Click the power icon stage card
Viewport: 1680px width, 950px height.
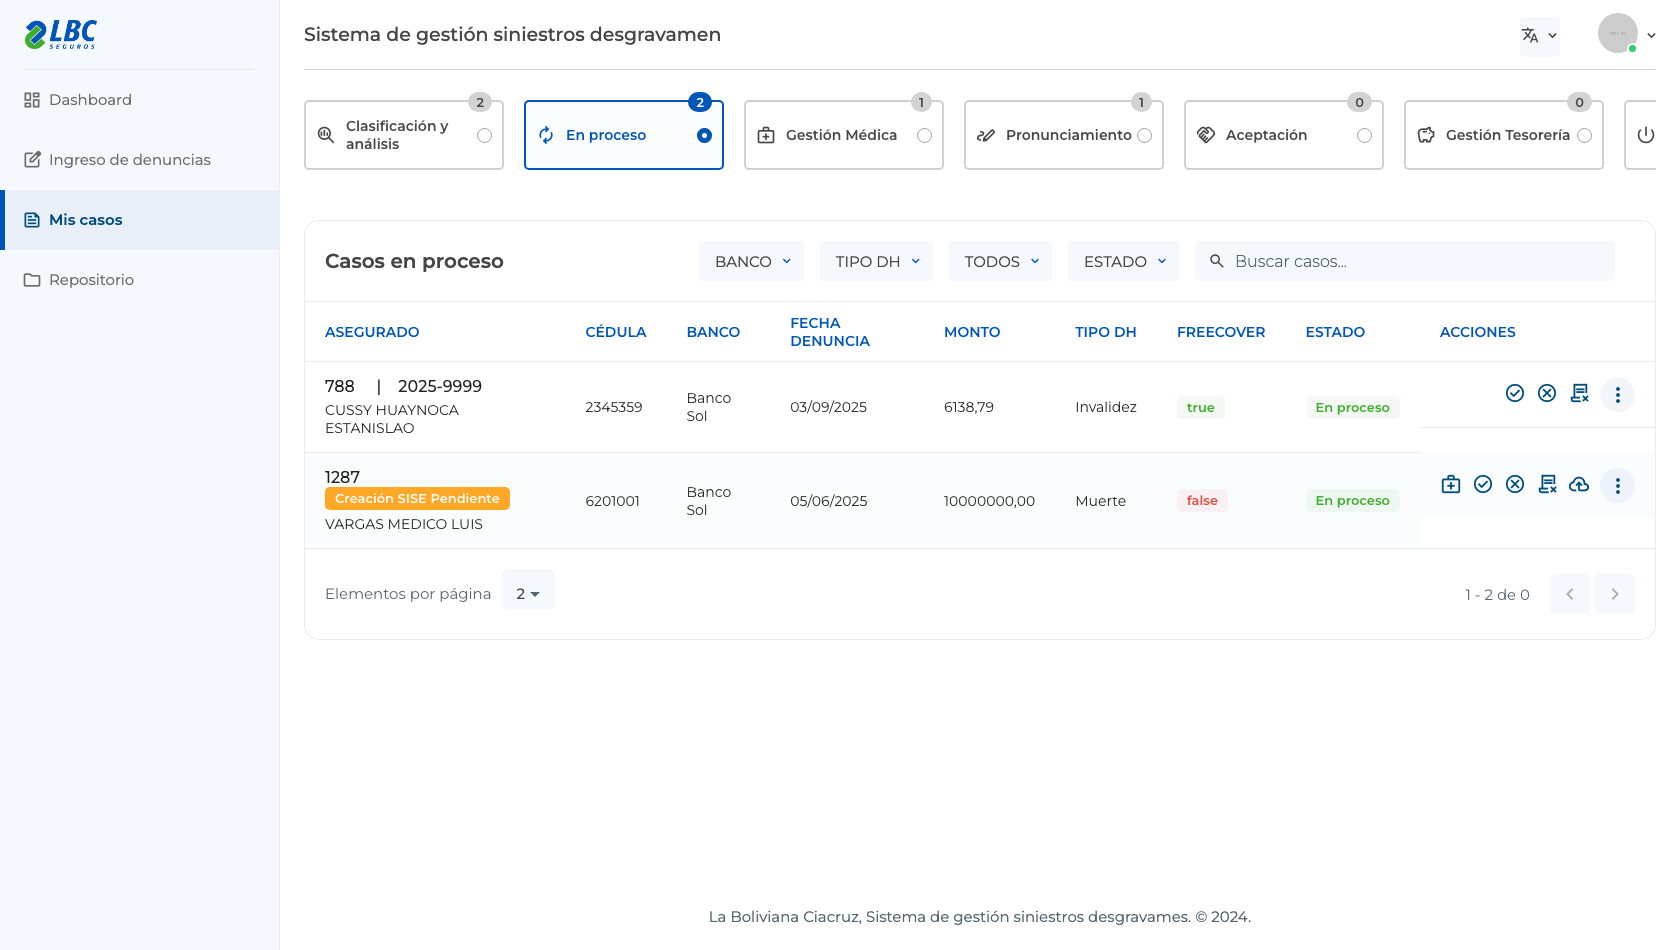(1645, 135)
